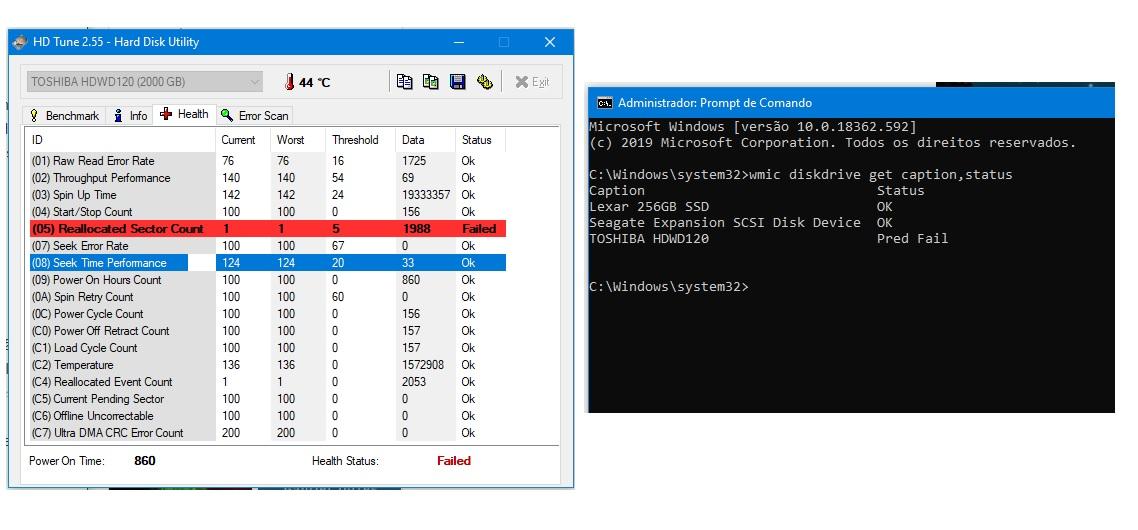Select the Health tab
Viewport: 1138px width, 530px height.
point(184,114)
